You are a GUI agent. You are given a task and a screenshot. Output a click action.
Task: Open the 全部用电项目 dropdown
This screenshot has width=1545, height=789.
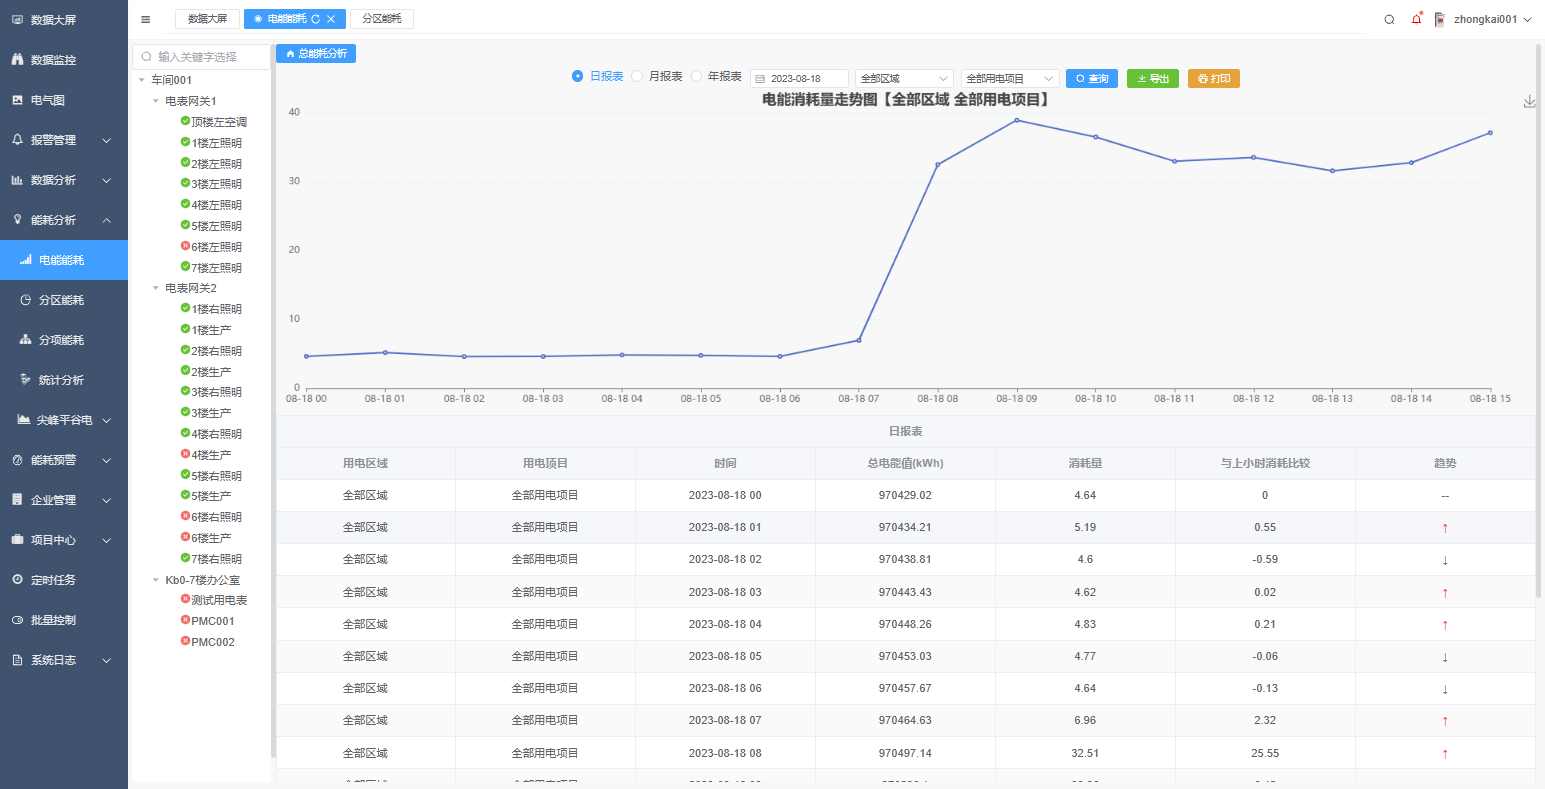click(x=1010, y=78)
